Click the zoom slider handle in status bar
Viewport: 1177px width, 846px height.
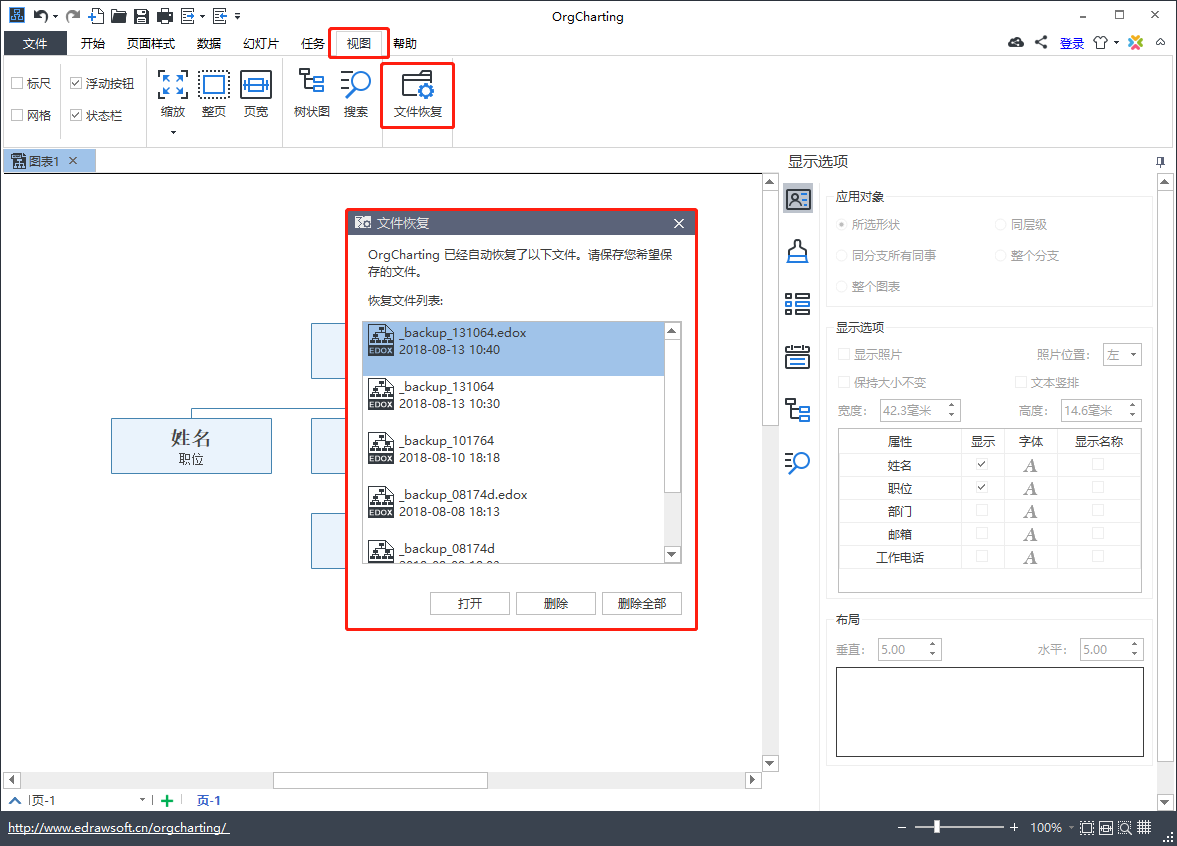coord(937,827)
